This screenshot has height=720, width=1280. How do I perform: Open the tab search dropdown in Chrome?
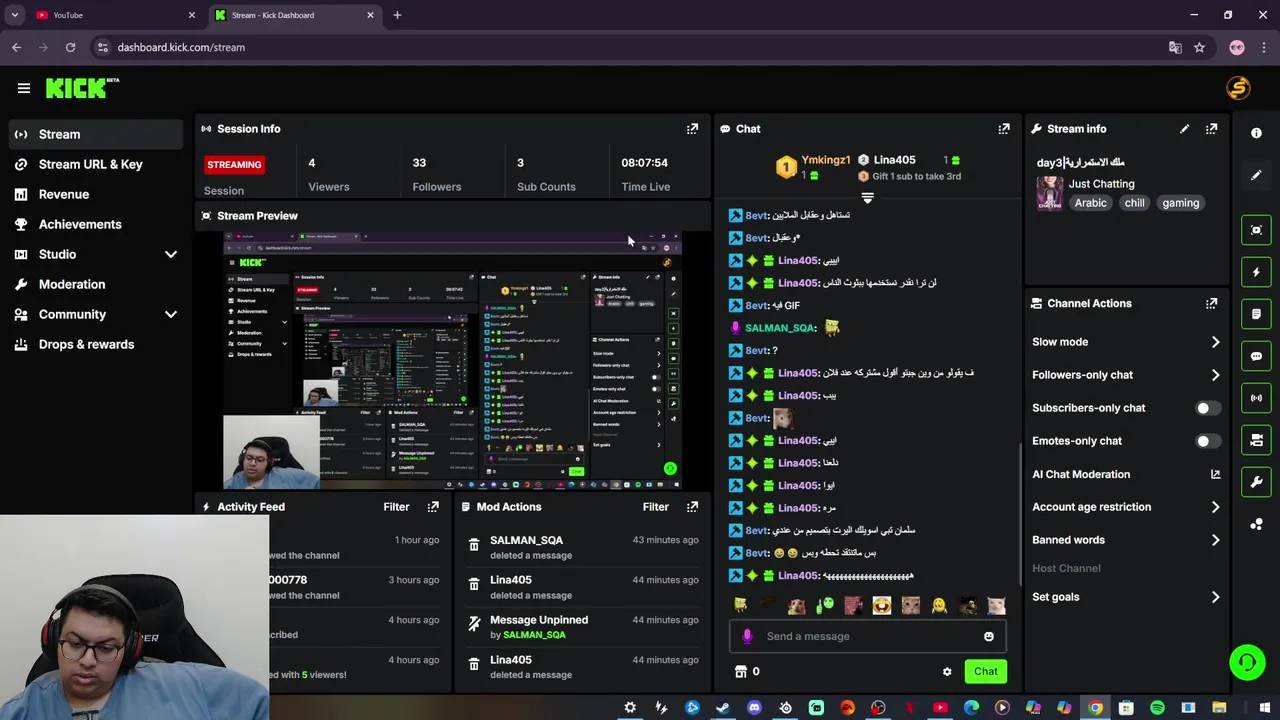coord(15,15)
